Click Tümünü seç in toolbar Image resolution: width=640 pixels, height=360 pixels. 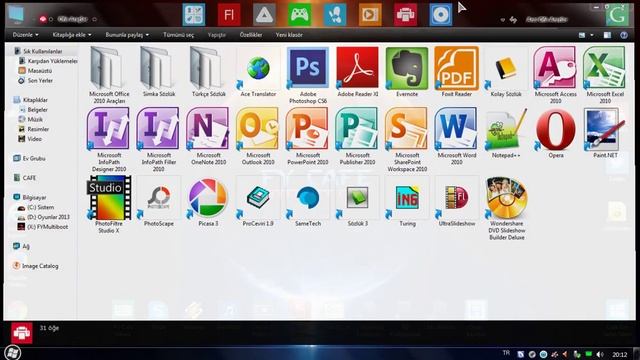178,35
